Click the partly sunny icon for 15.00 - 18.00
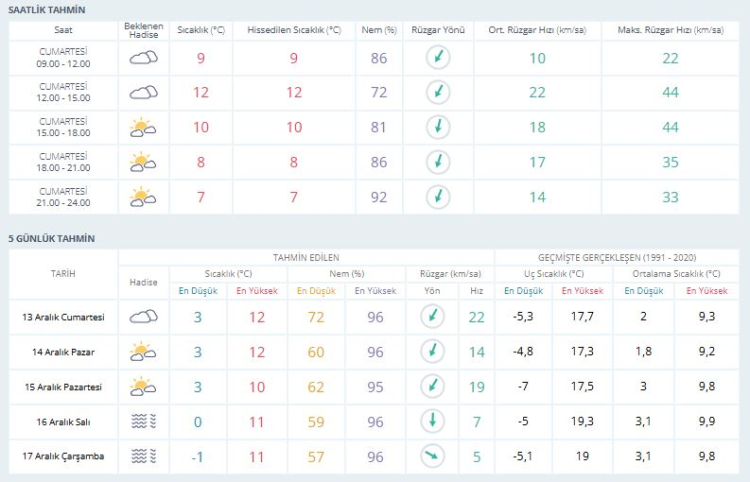This screenshot has width=750, height=482. click(x=144, y=127)
